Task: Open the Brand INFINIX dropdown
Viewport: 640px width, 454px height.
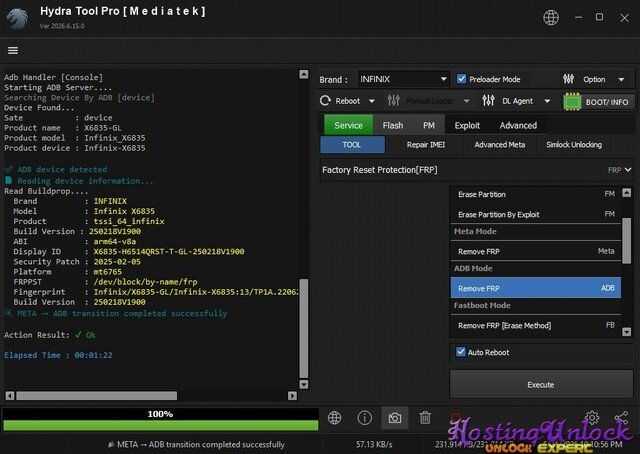Action: (403, 79)
